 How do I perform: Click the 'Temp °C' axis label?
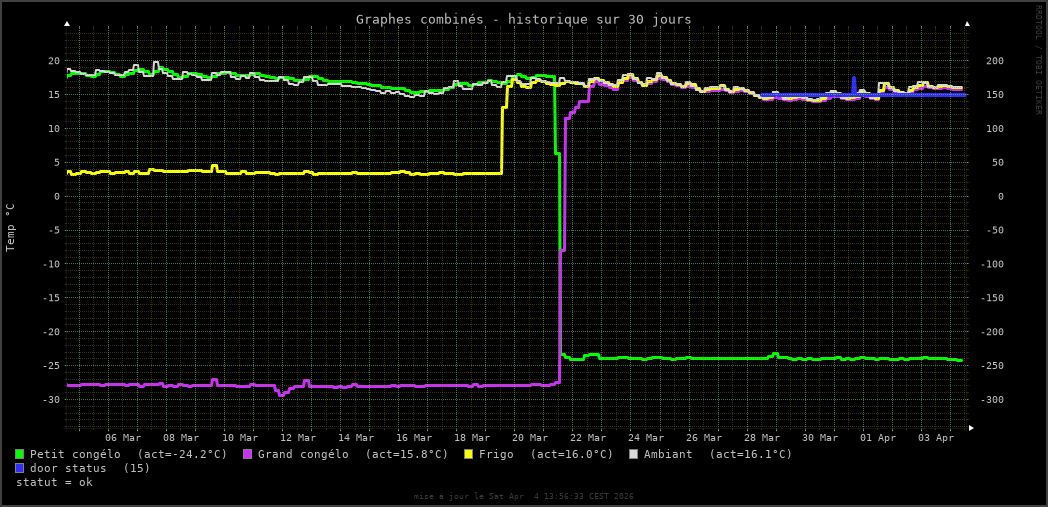11,227
